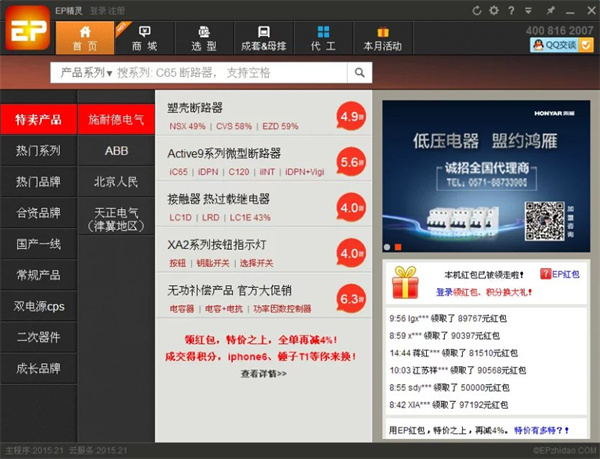This screenshot has height=459, width=600.
Task: Open the 代工 tab
Action: coord(323,38)
